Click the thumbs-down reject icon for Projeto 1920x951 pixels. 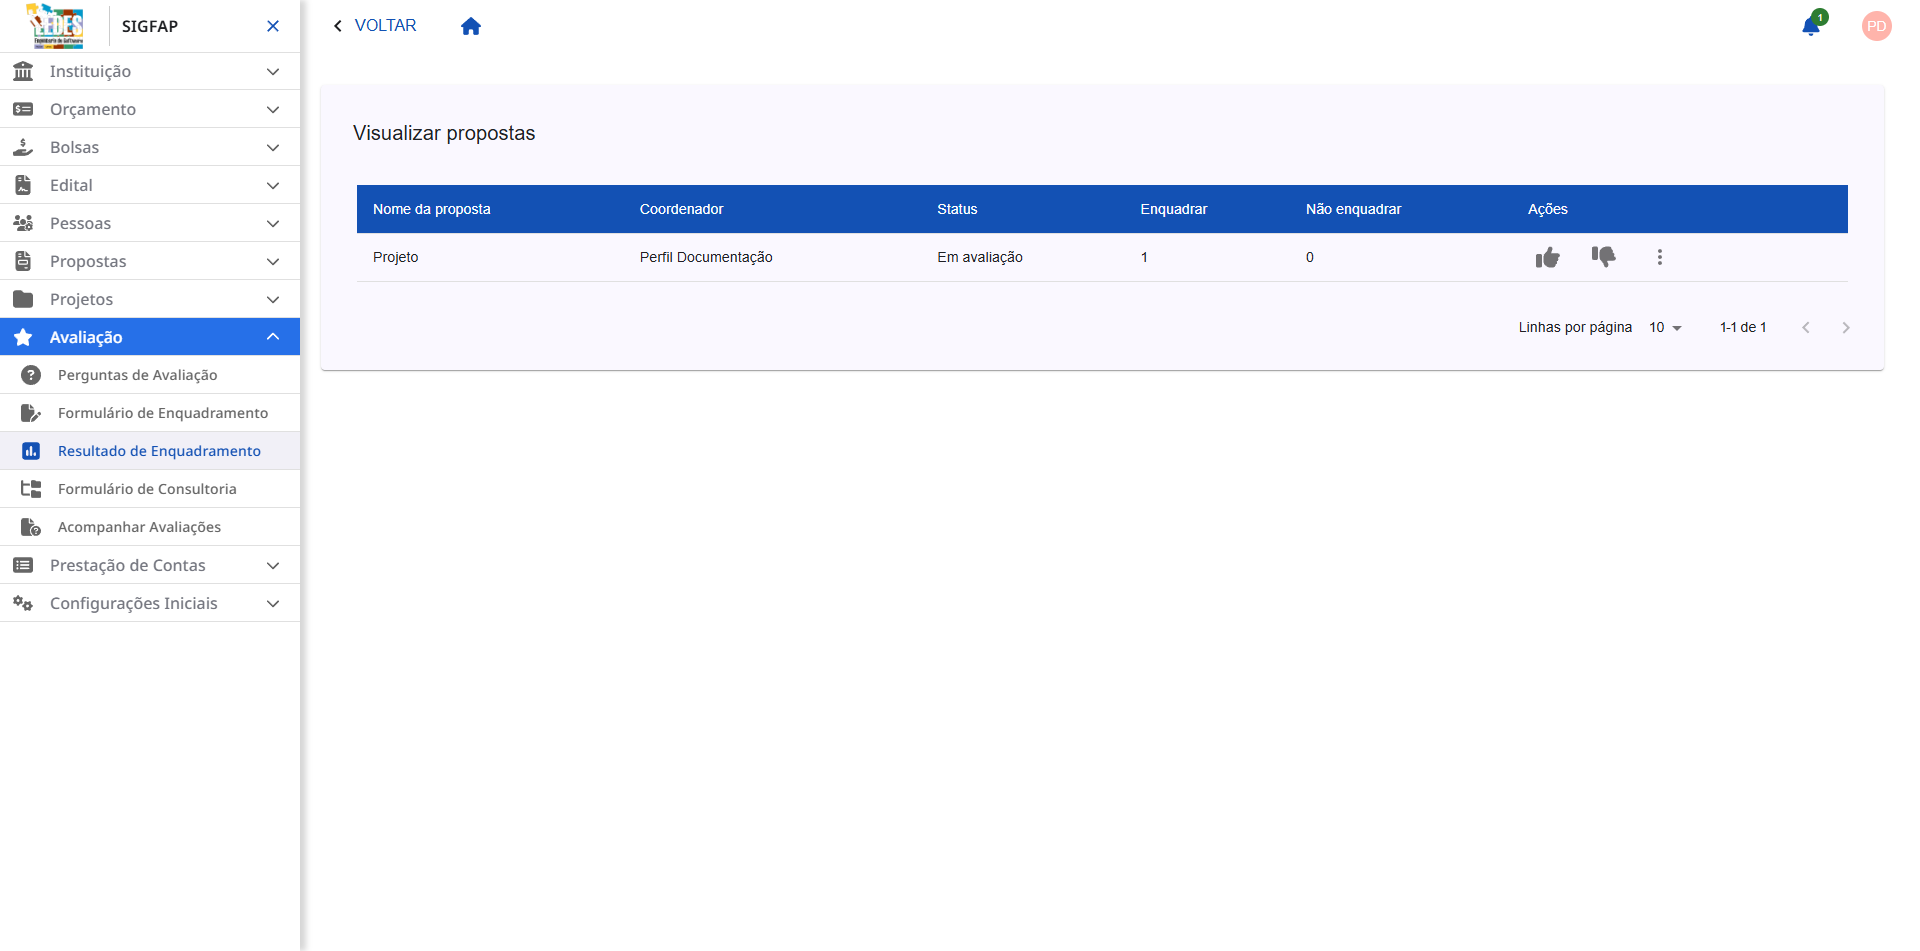pyautogui.click(x=1603, y=257)
